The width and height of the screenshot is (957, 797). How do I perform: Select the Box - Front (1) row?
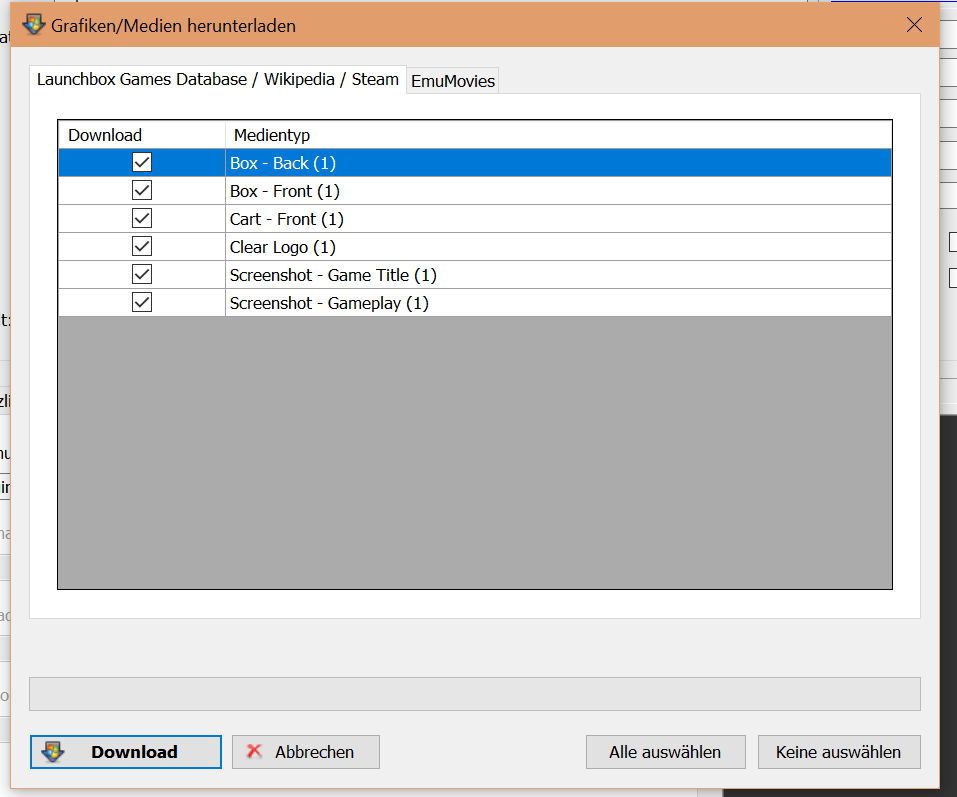point(475,191)
